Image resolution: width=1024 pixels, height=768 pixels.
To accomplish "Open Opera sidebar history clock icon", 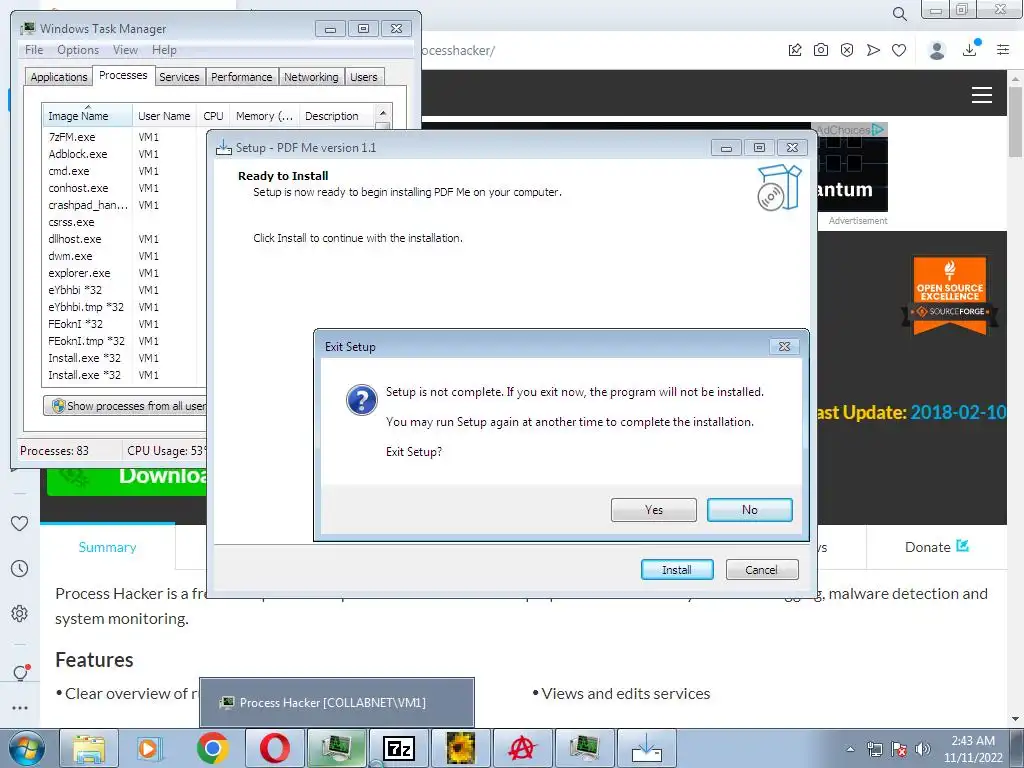I will click(x=20, y=569).
